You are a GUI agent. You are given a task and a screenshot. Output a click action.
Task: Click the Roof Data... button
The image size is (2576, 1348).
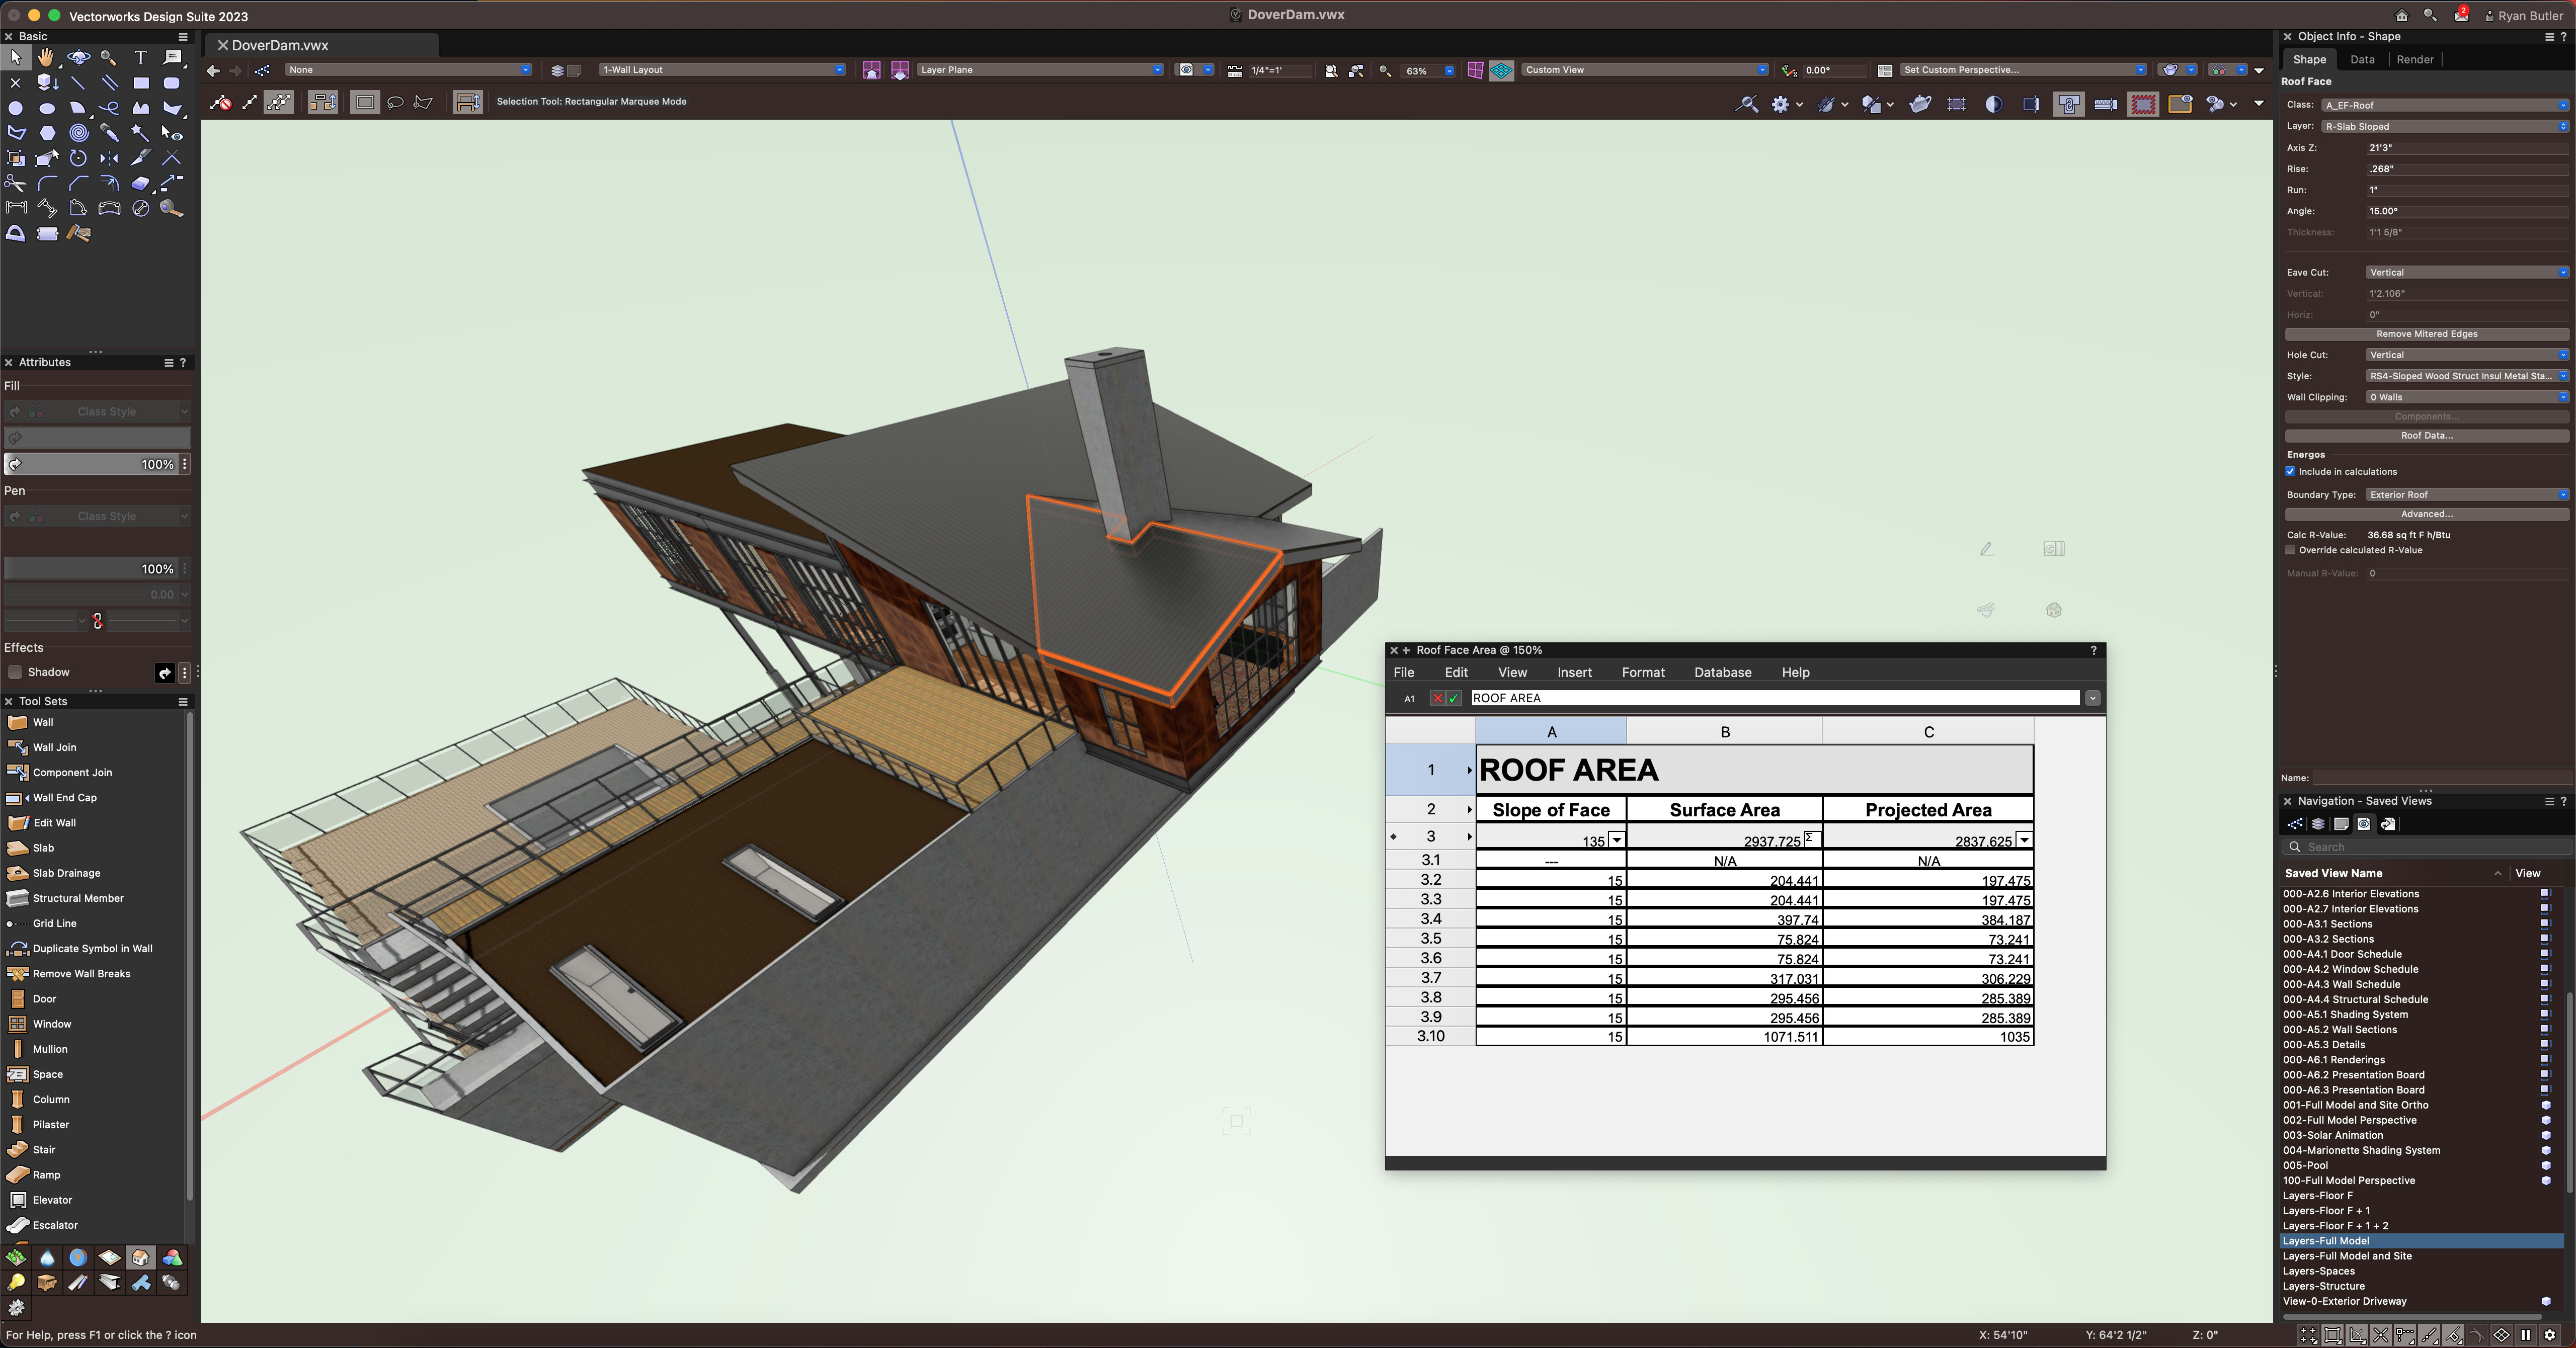(2426, 436)
